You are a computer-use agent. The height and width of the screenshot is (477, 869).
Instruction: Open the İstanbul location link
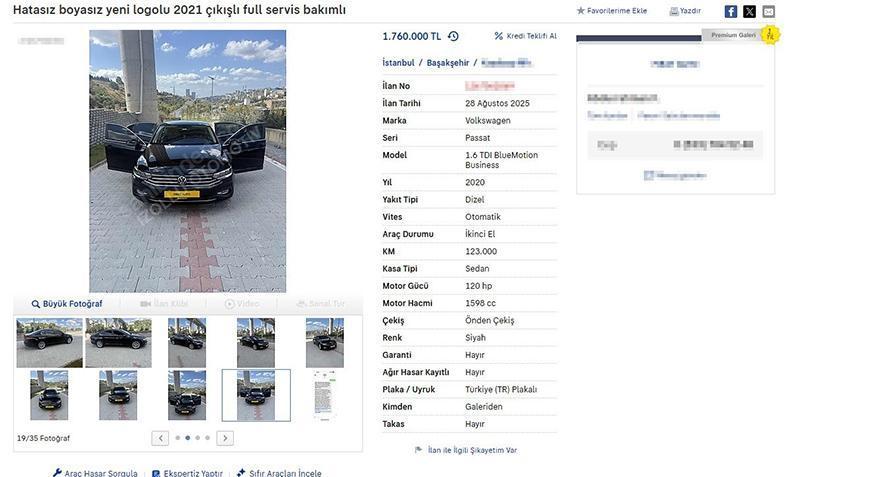[398, 63]
